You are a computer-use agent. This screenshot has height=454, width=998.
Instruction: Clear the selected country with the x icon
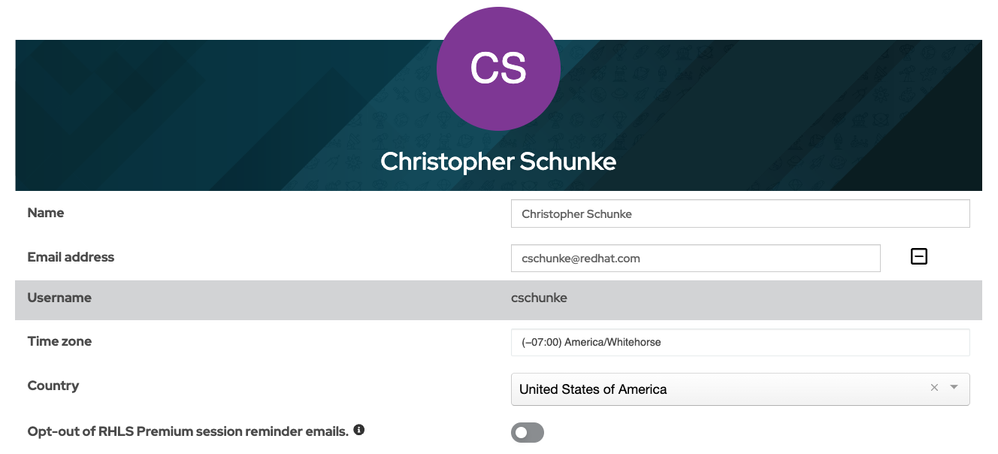(934, 388)
